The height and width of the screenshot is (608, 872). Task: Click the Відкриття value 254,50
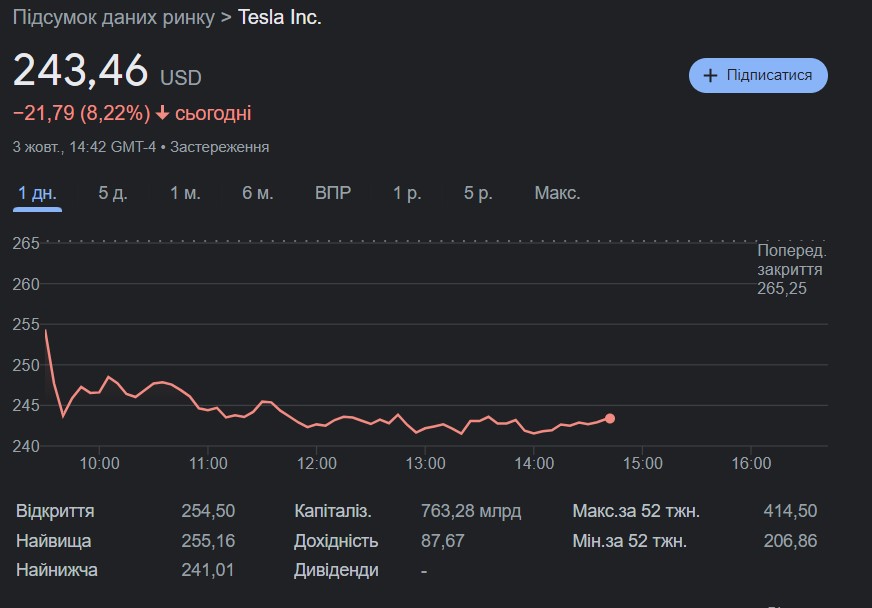(x=208, y=511)
